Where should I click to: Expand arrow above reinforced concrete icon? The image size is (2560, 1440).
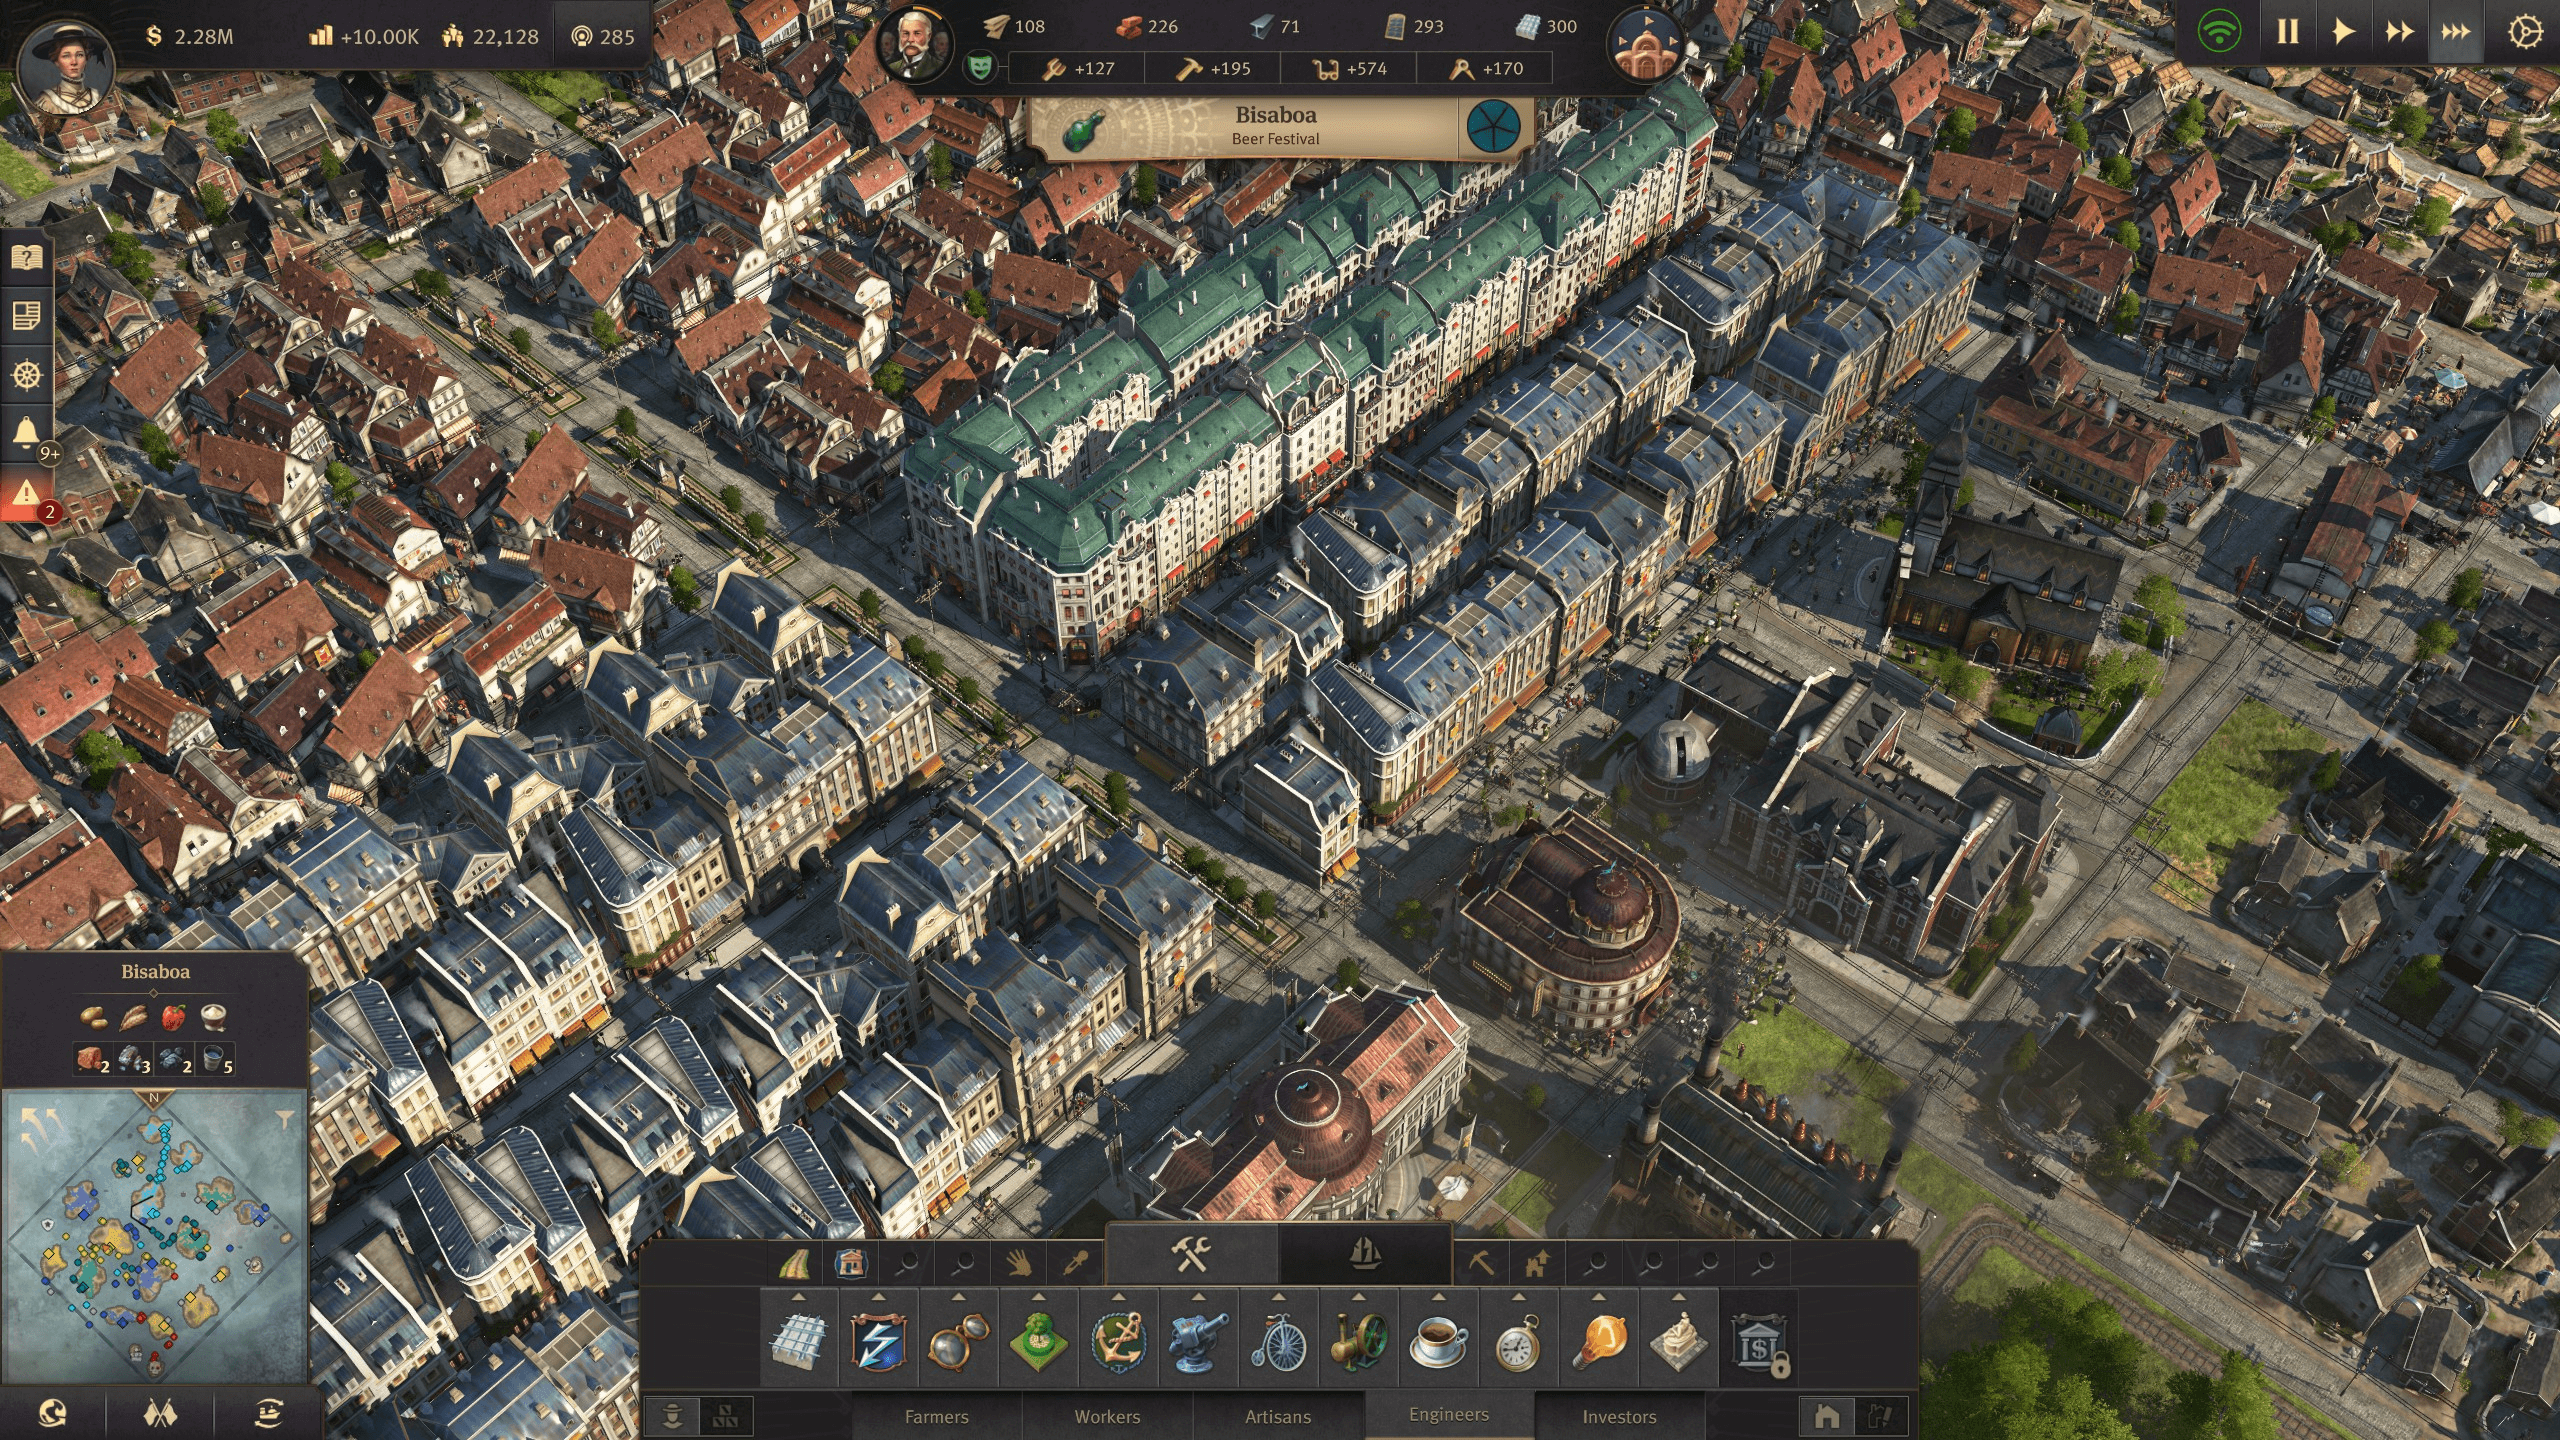point(798,1296)
